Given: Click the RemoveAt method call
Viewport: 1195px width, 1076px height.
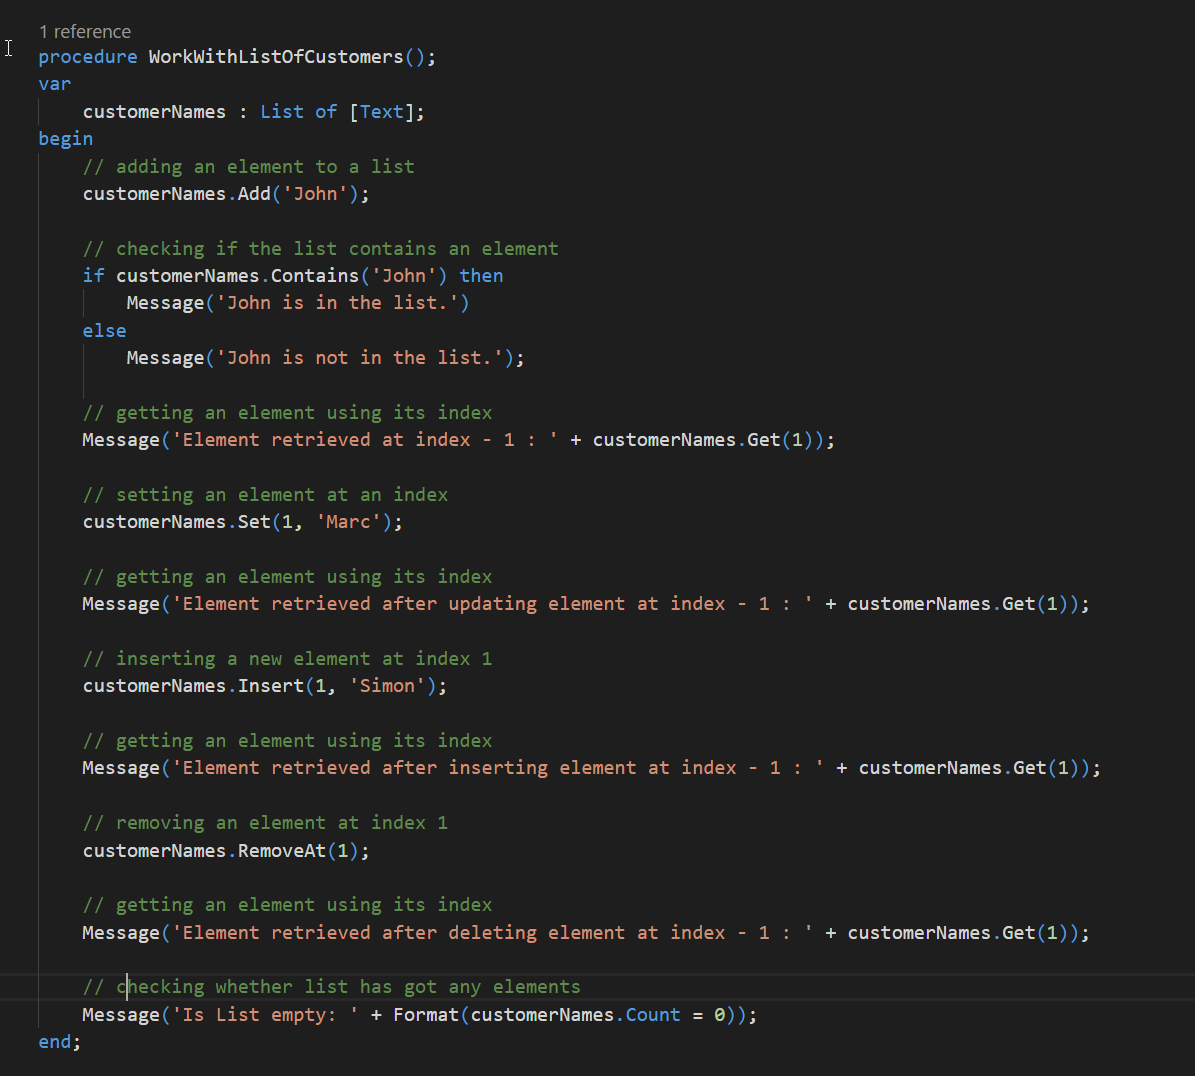Looking at the screenshot, I should point(281,851).
